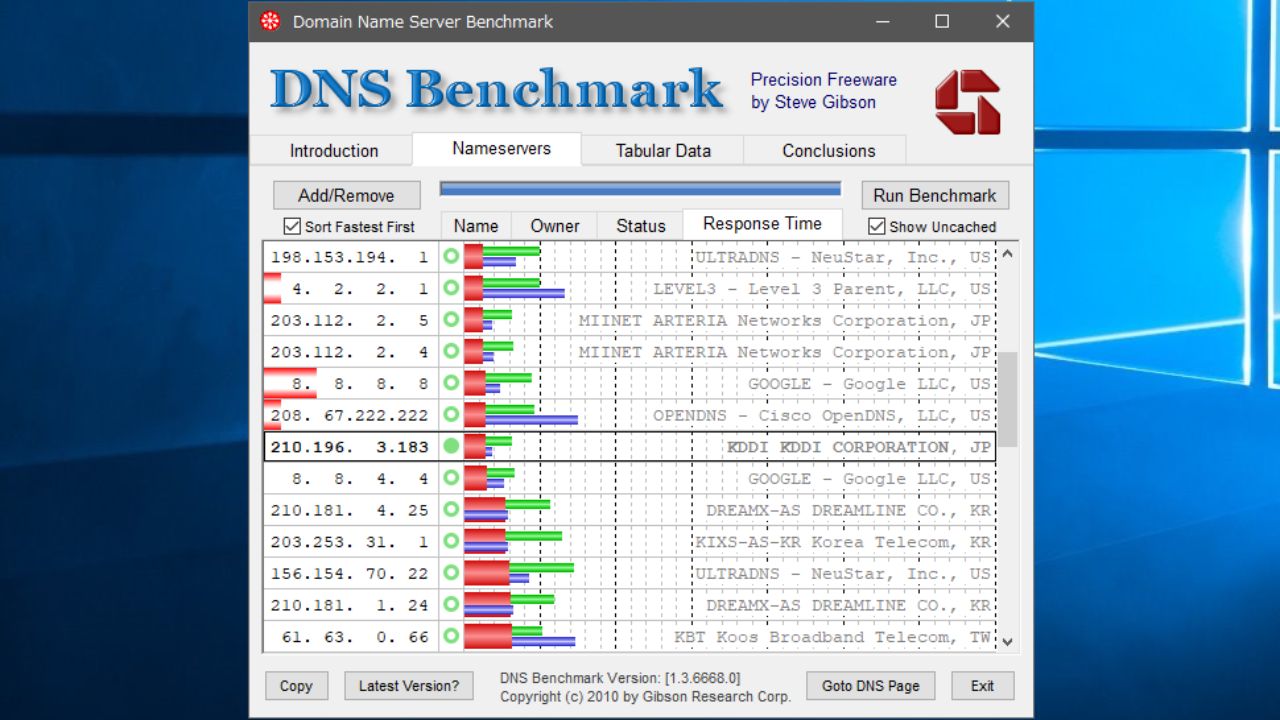Click the scroll down arrow of server list
Image resolution: width=1280 pixels, height=720 pixels.
1007,641
